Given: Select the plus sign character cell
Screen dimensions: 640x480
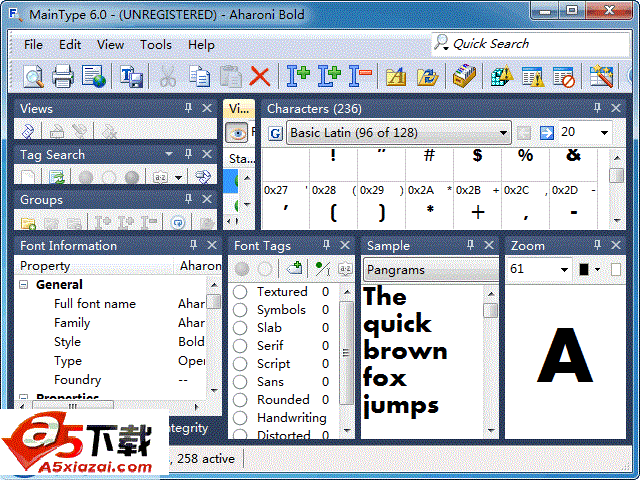Looking at the screenshot, I should [x=478, y=205].
